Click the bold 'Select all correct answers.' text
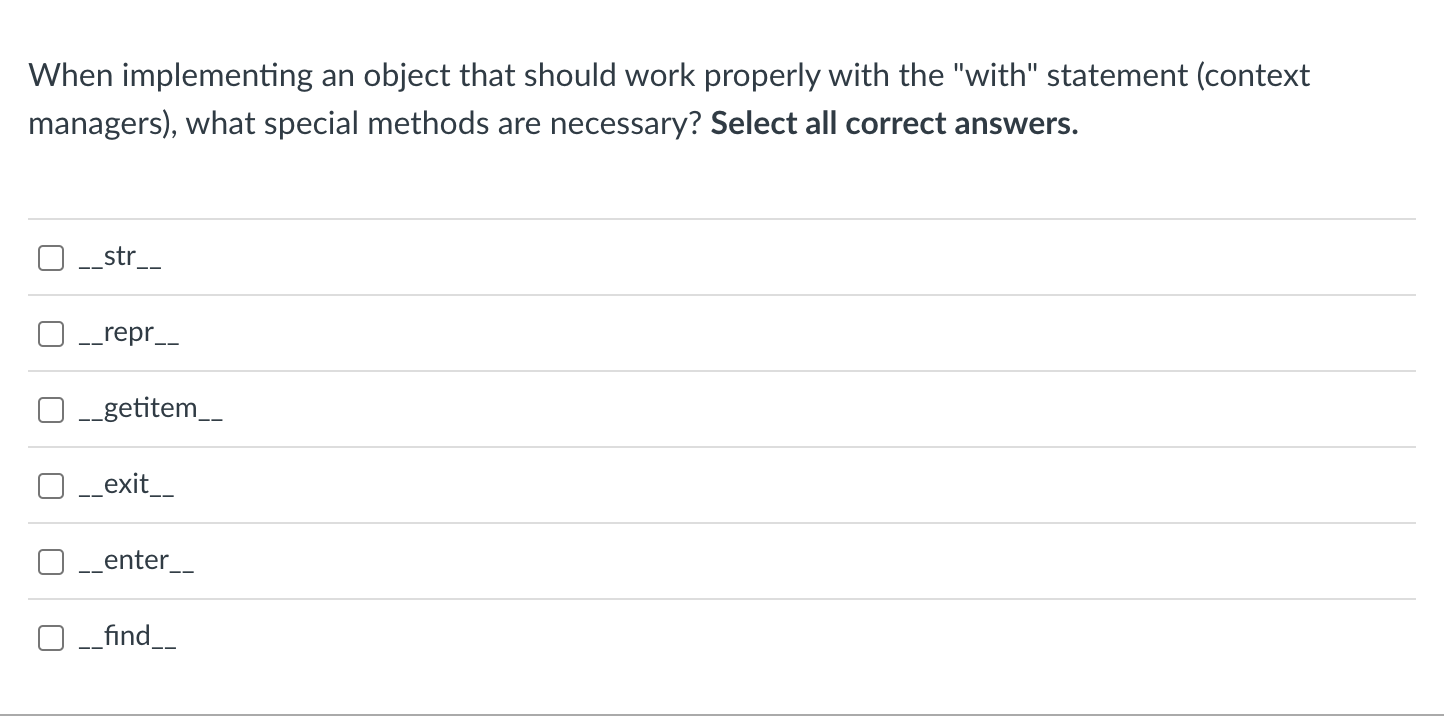Screen dimensions: 1444x724 click(895, 124)
